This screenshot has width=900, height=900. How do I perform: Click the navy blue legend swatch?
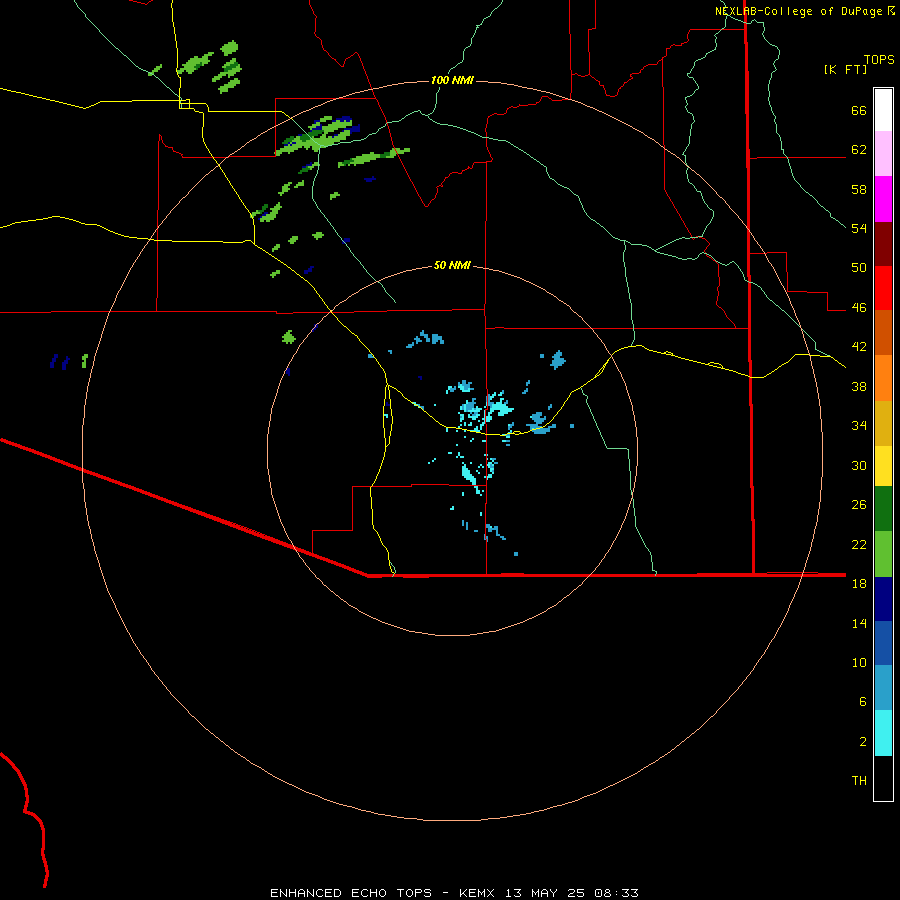point(883,599)
